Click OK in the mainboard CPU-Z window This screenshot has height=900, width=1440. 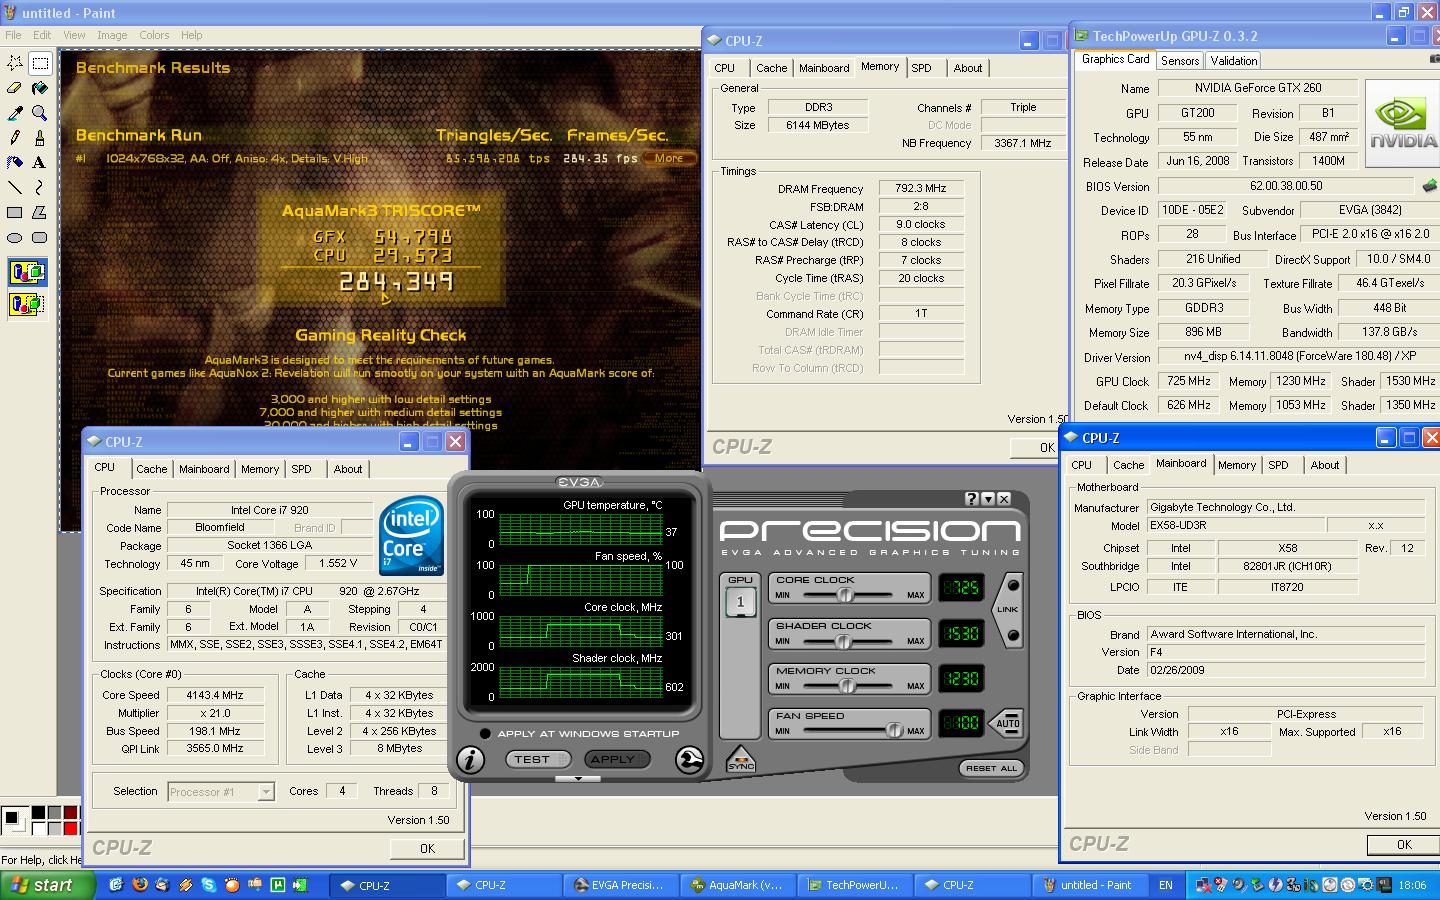click(1404, 844)
